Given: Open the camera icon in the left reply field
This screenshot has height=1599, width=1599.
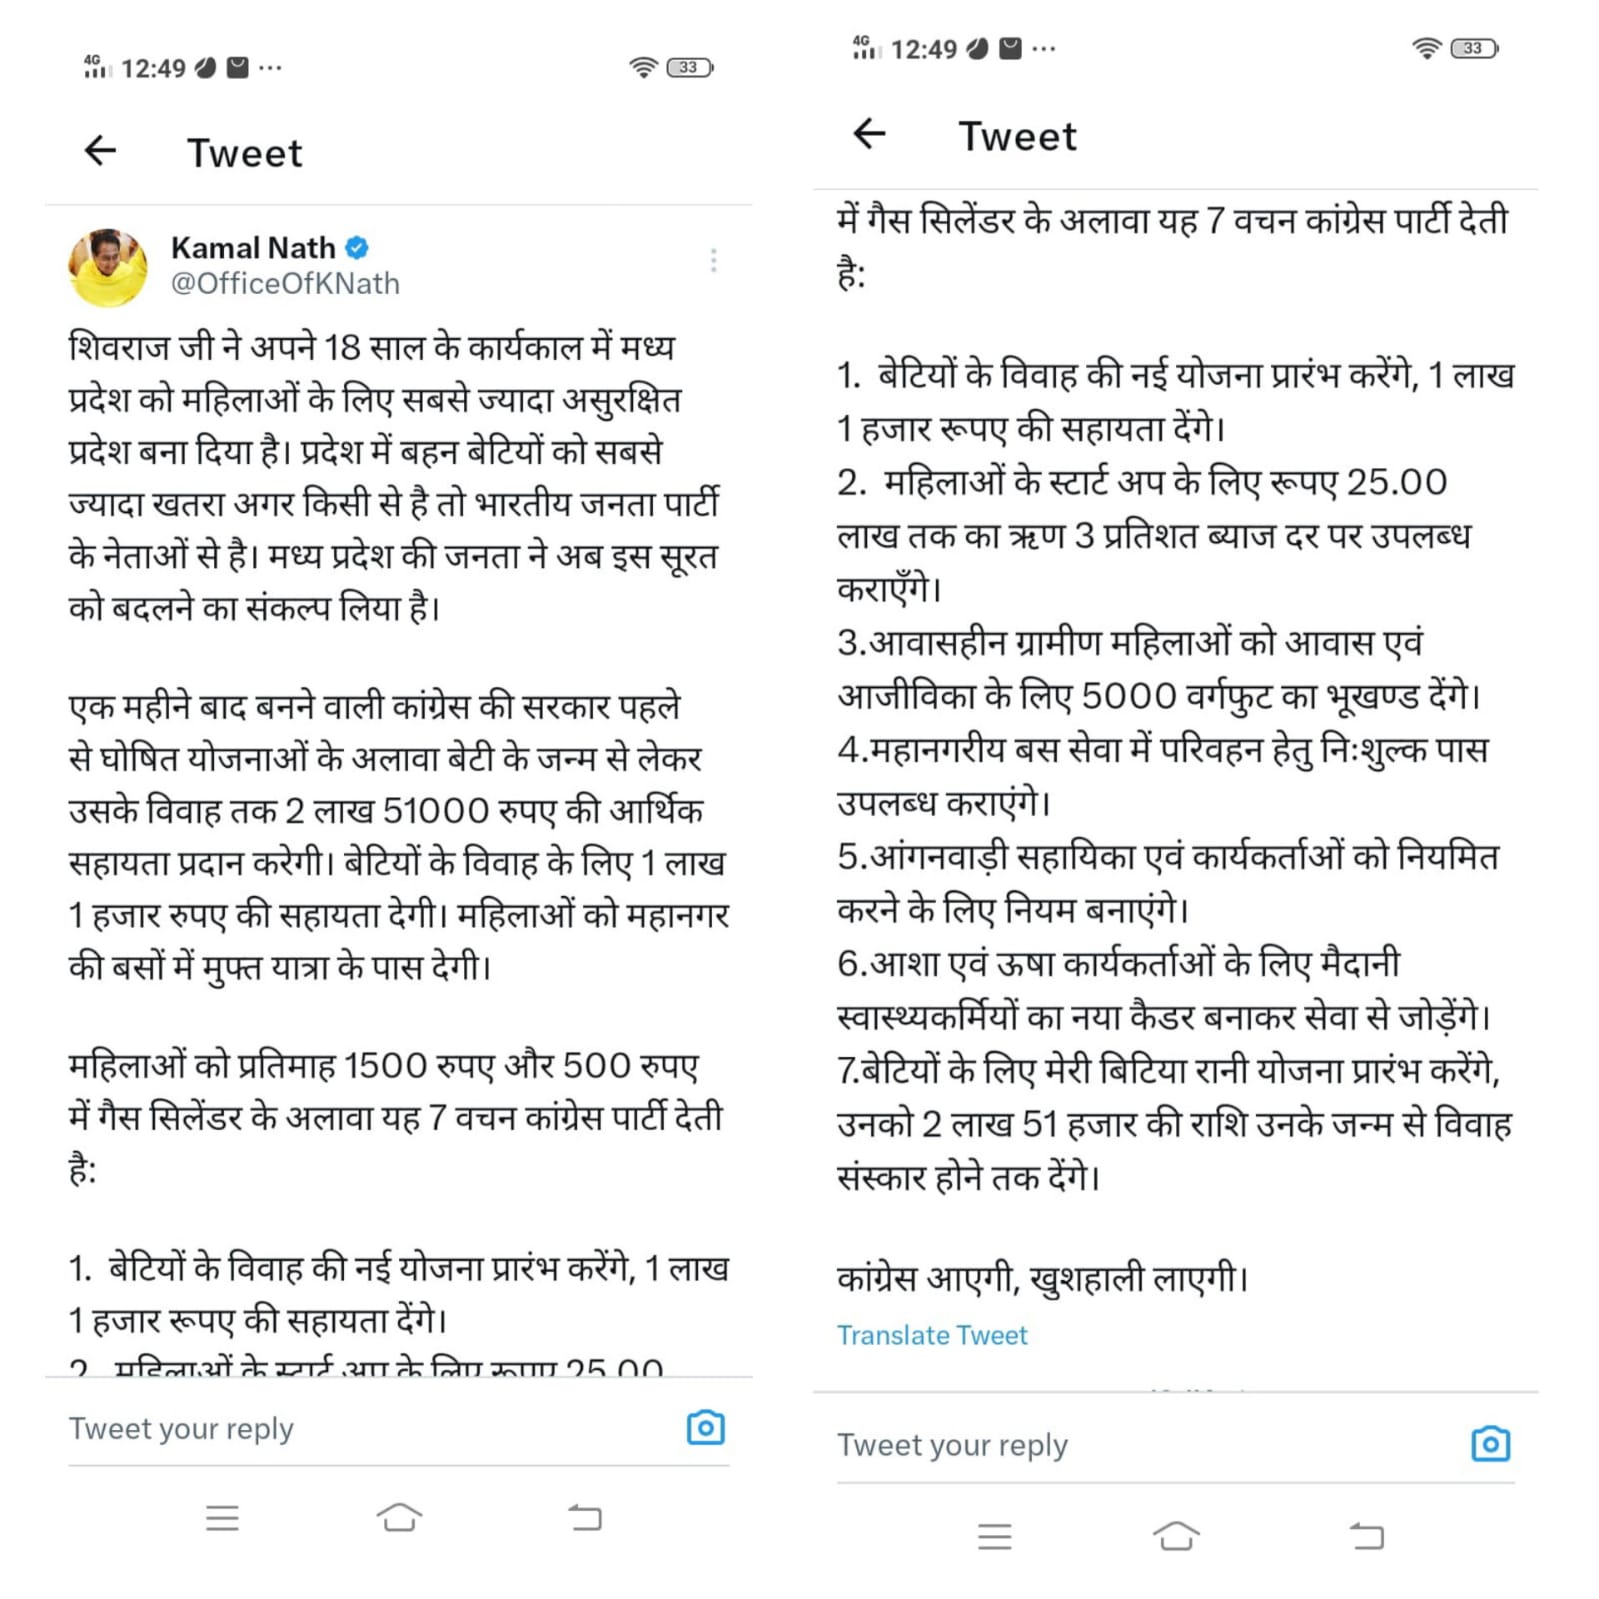Looking at the screenshot, I should pos(704,1428).
